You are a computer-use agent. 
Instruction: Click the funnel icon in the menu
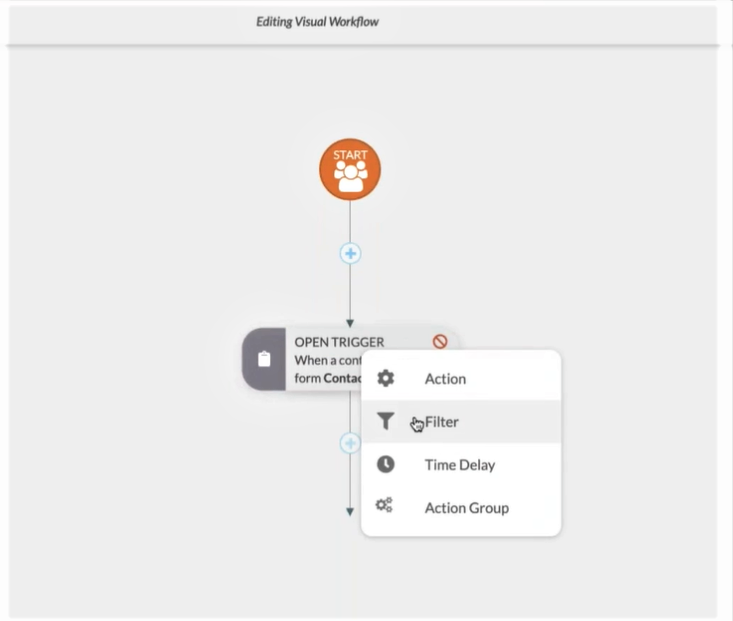pyautogui.click(x=385, y=422)
